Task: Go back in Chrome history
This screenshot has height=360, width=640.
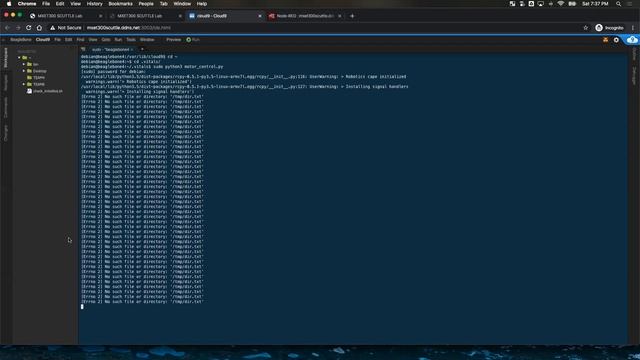Action: 7,28
